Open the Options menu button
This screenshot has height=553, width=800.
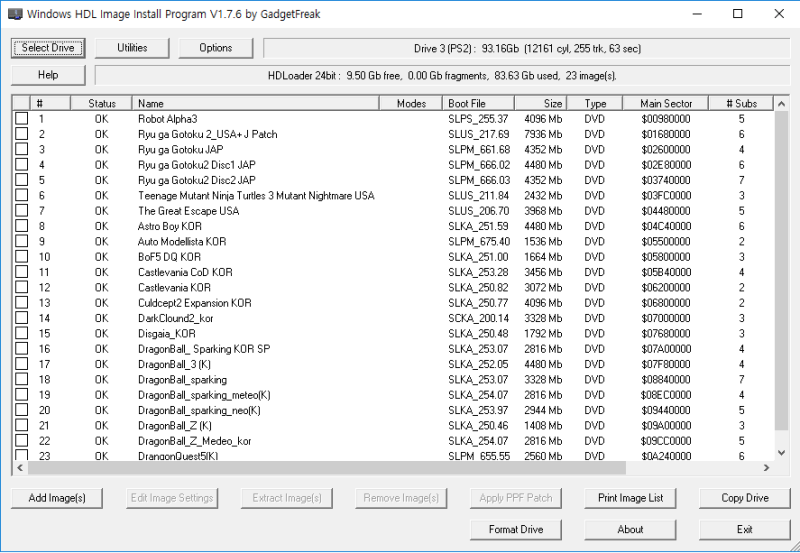coord(216,48)
